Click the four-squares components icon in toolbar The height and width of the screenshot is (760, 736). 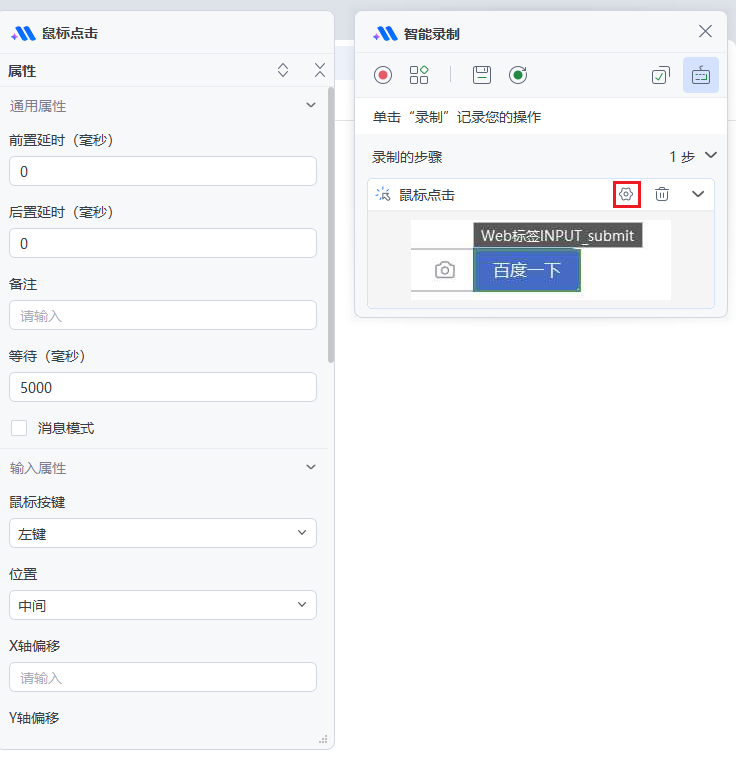419,75
